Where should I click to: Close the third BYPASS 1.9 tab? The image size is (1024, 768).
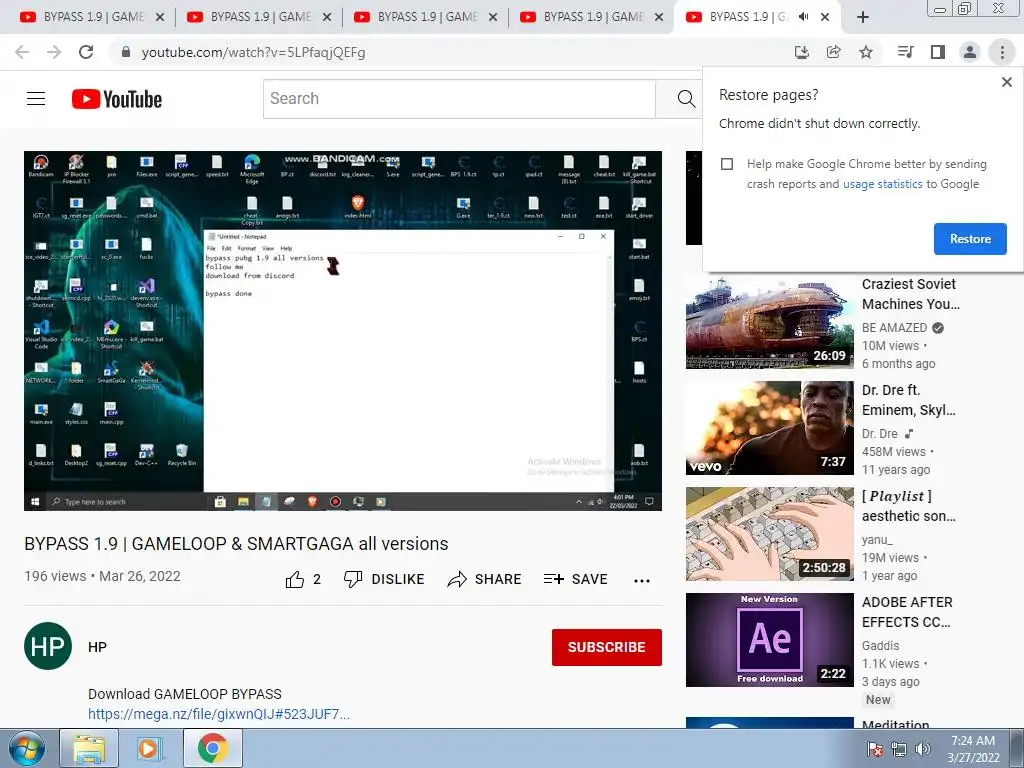click(x=493, y=18)
